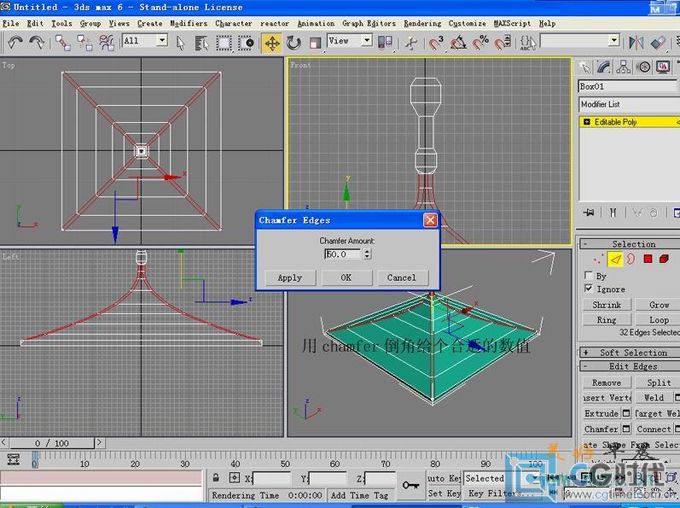This screenshot has height=508, width=680.
Task: Click the time slider 0 / 100 handle
Action: [52, 443]
